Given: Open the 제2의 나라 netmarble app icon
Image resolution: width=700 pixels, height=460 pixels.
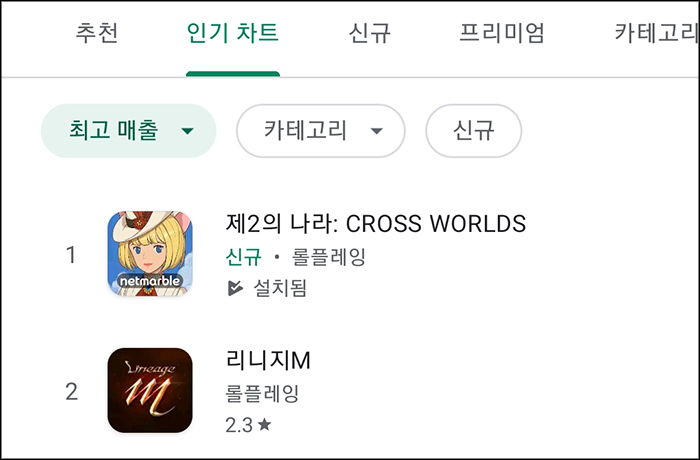Looking at the screenshot, I should pos(150,253).
